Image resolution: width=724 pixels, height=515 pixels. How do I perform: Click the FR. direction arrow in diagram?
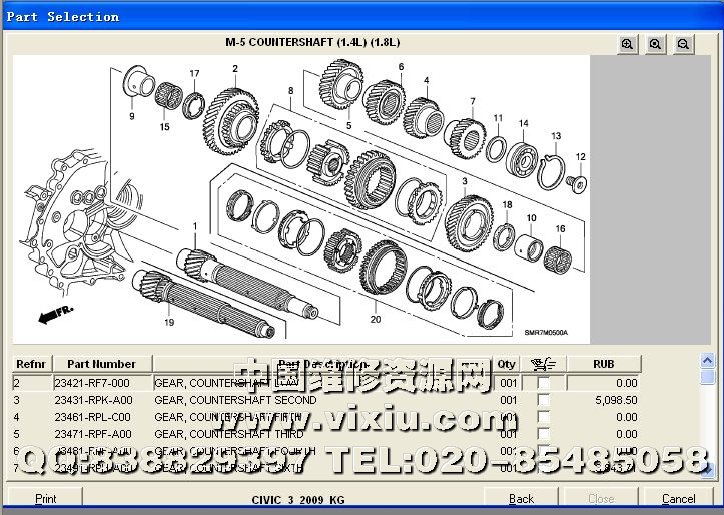[x=49, y=316]
